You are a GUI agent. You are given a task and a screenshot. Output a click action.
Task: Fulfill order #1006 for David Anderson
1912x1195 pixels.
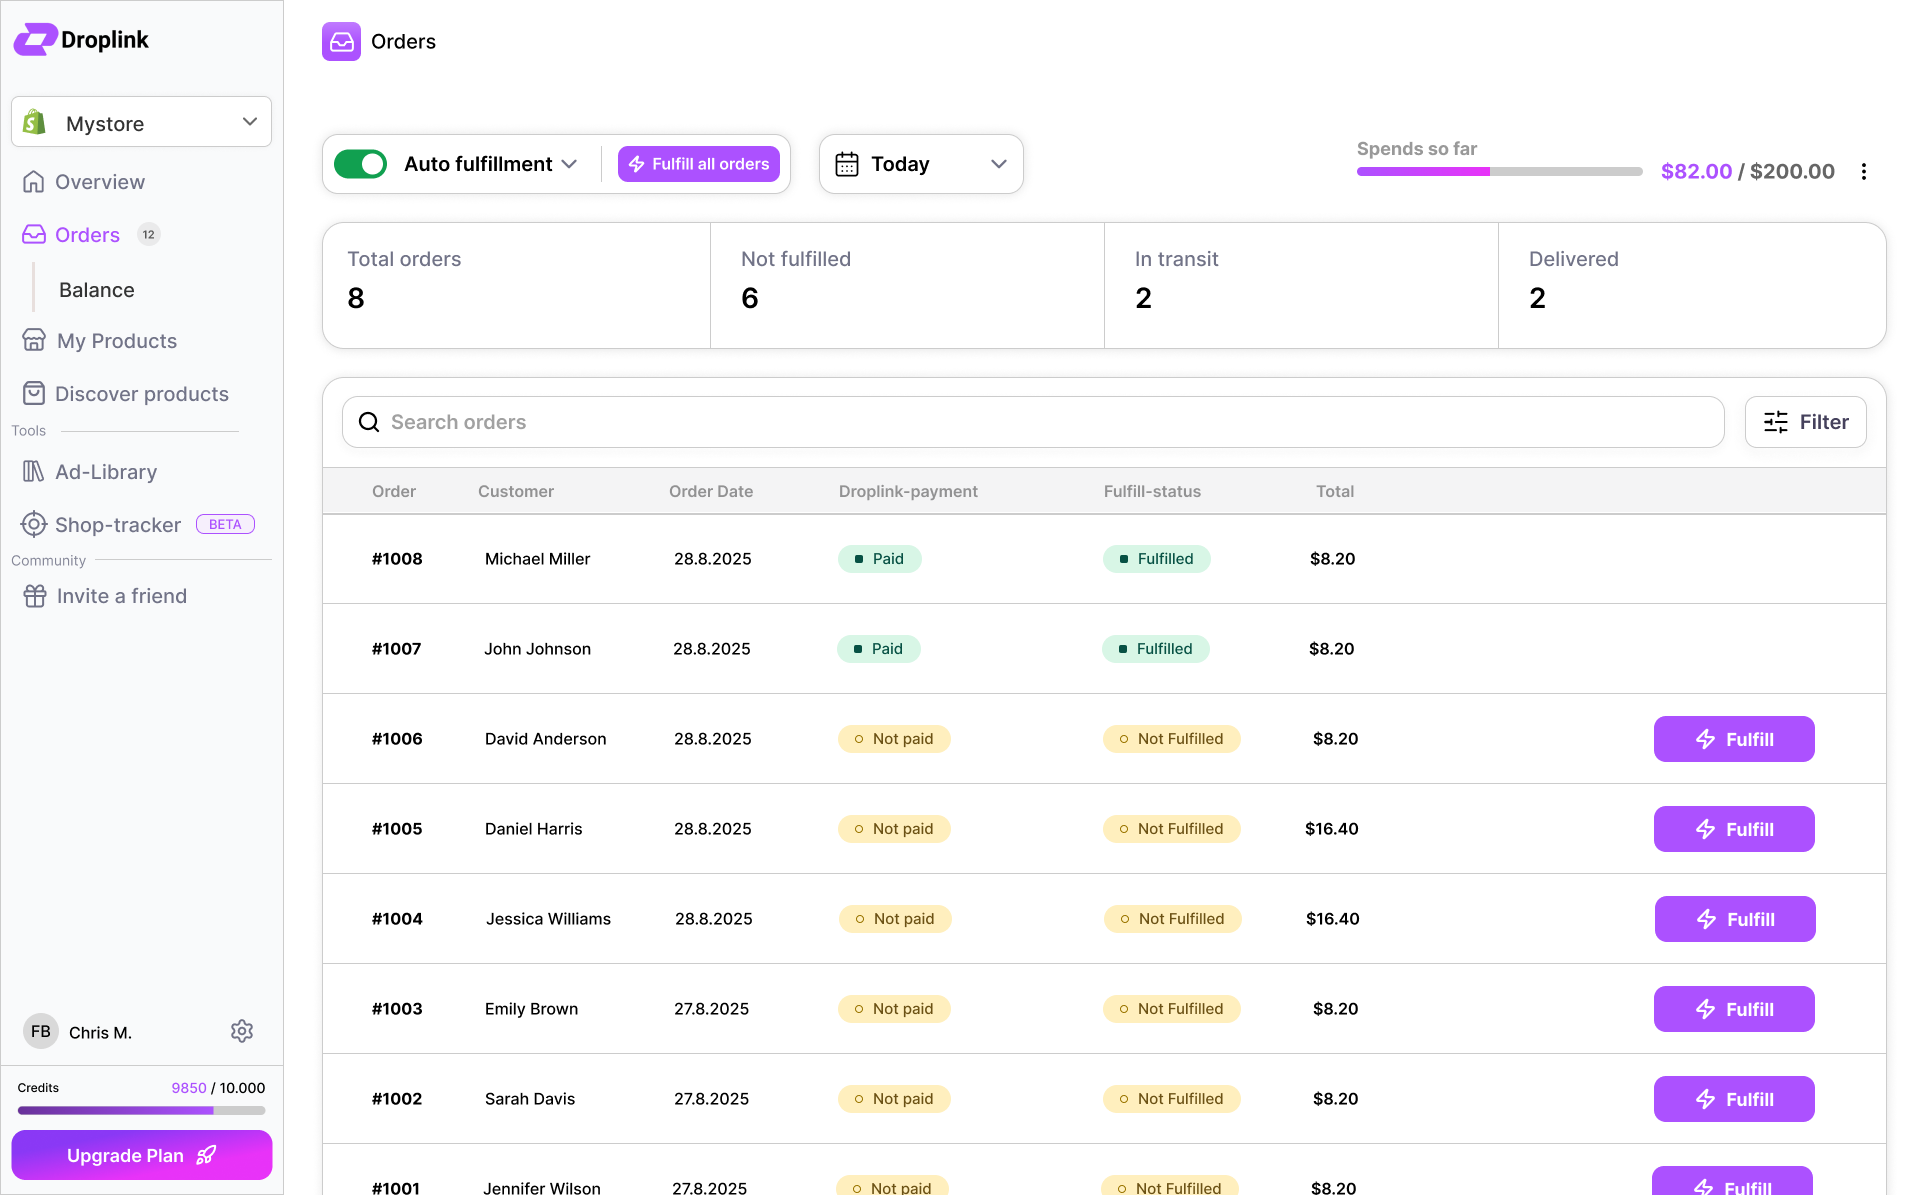pos(1733,739)
